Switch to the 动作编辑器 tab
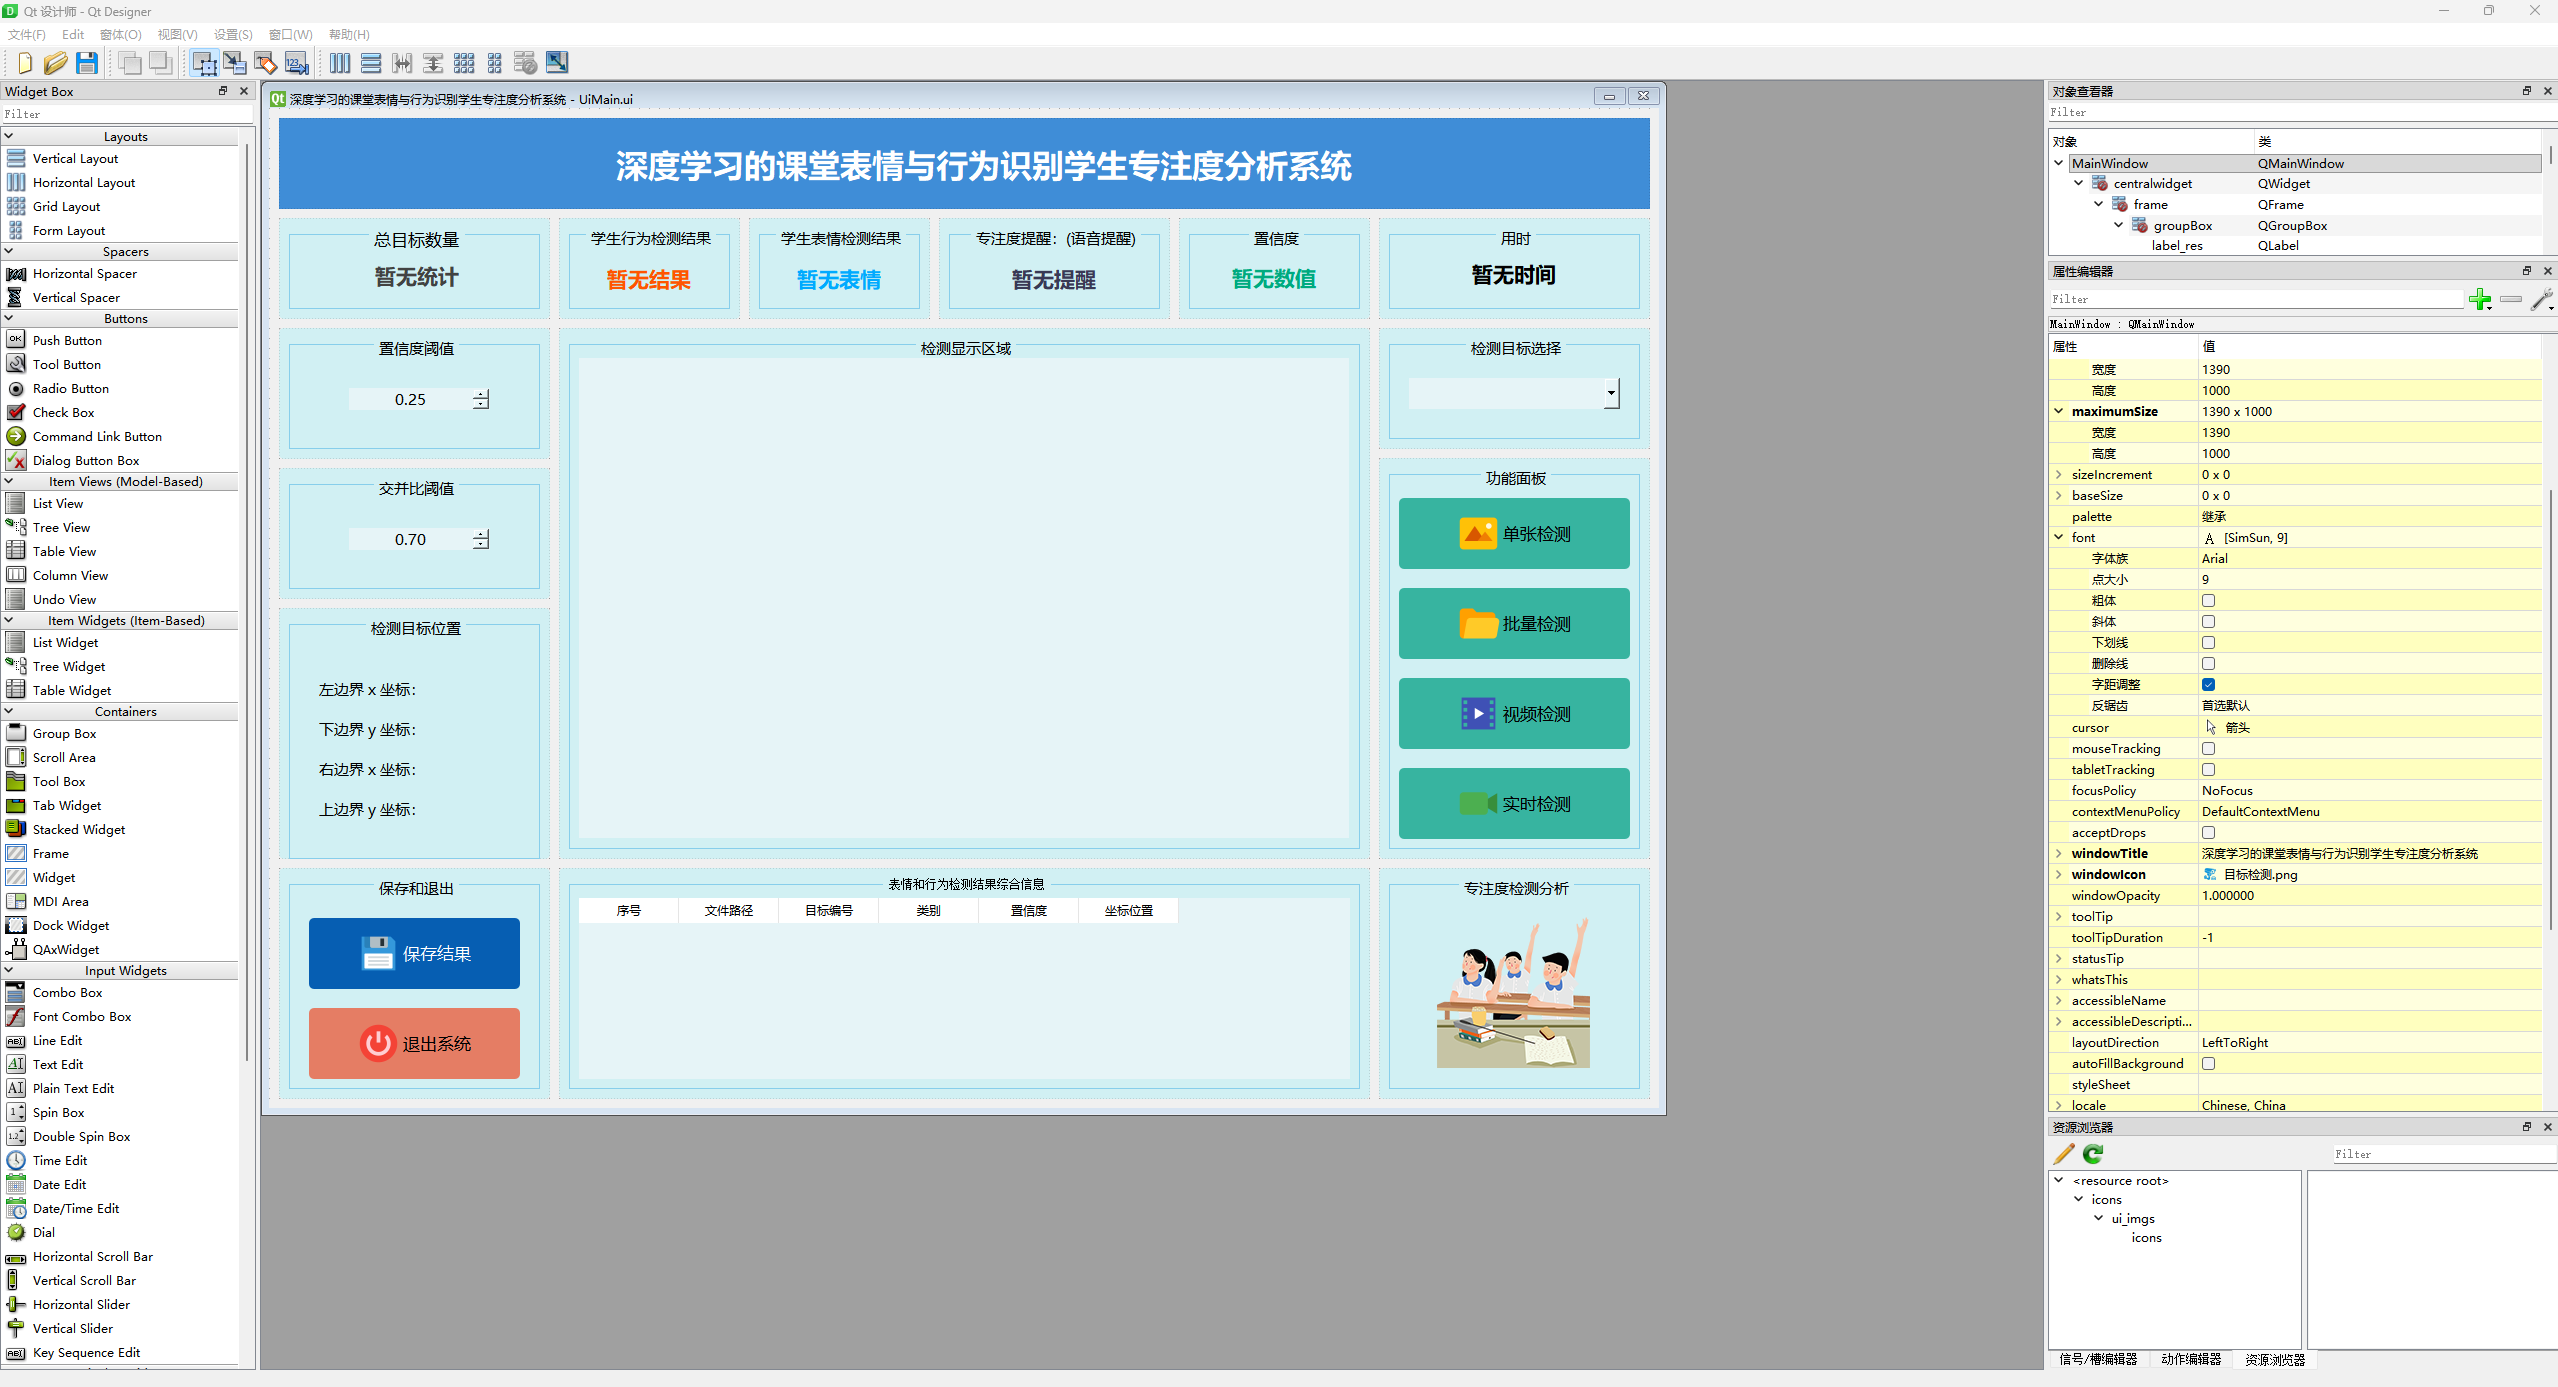The height and width of the screenshot is (1387, 2558). 2190,1359
